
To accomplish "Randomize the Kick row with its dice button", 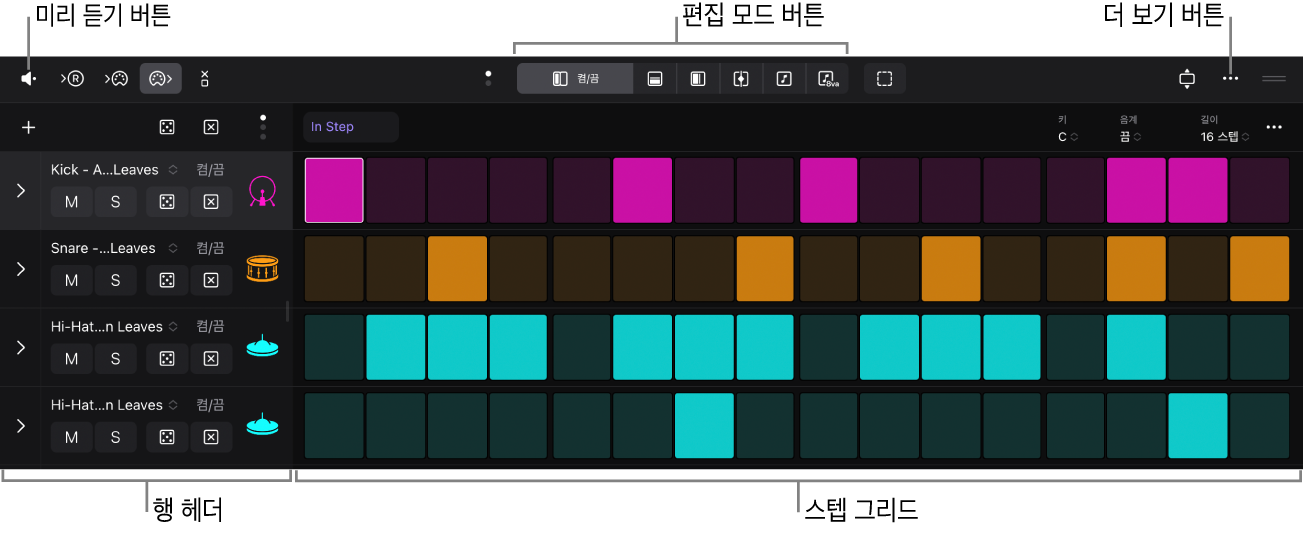I will click(x=167, y=202).
